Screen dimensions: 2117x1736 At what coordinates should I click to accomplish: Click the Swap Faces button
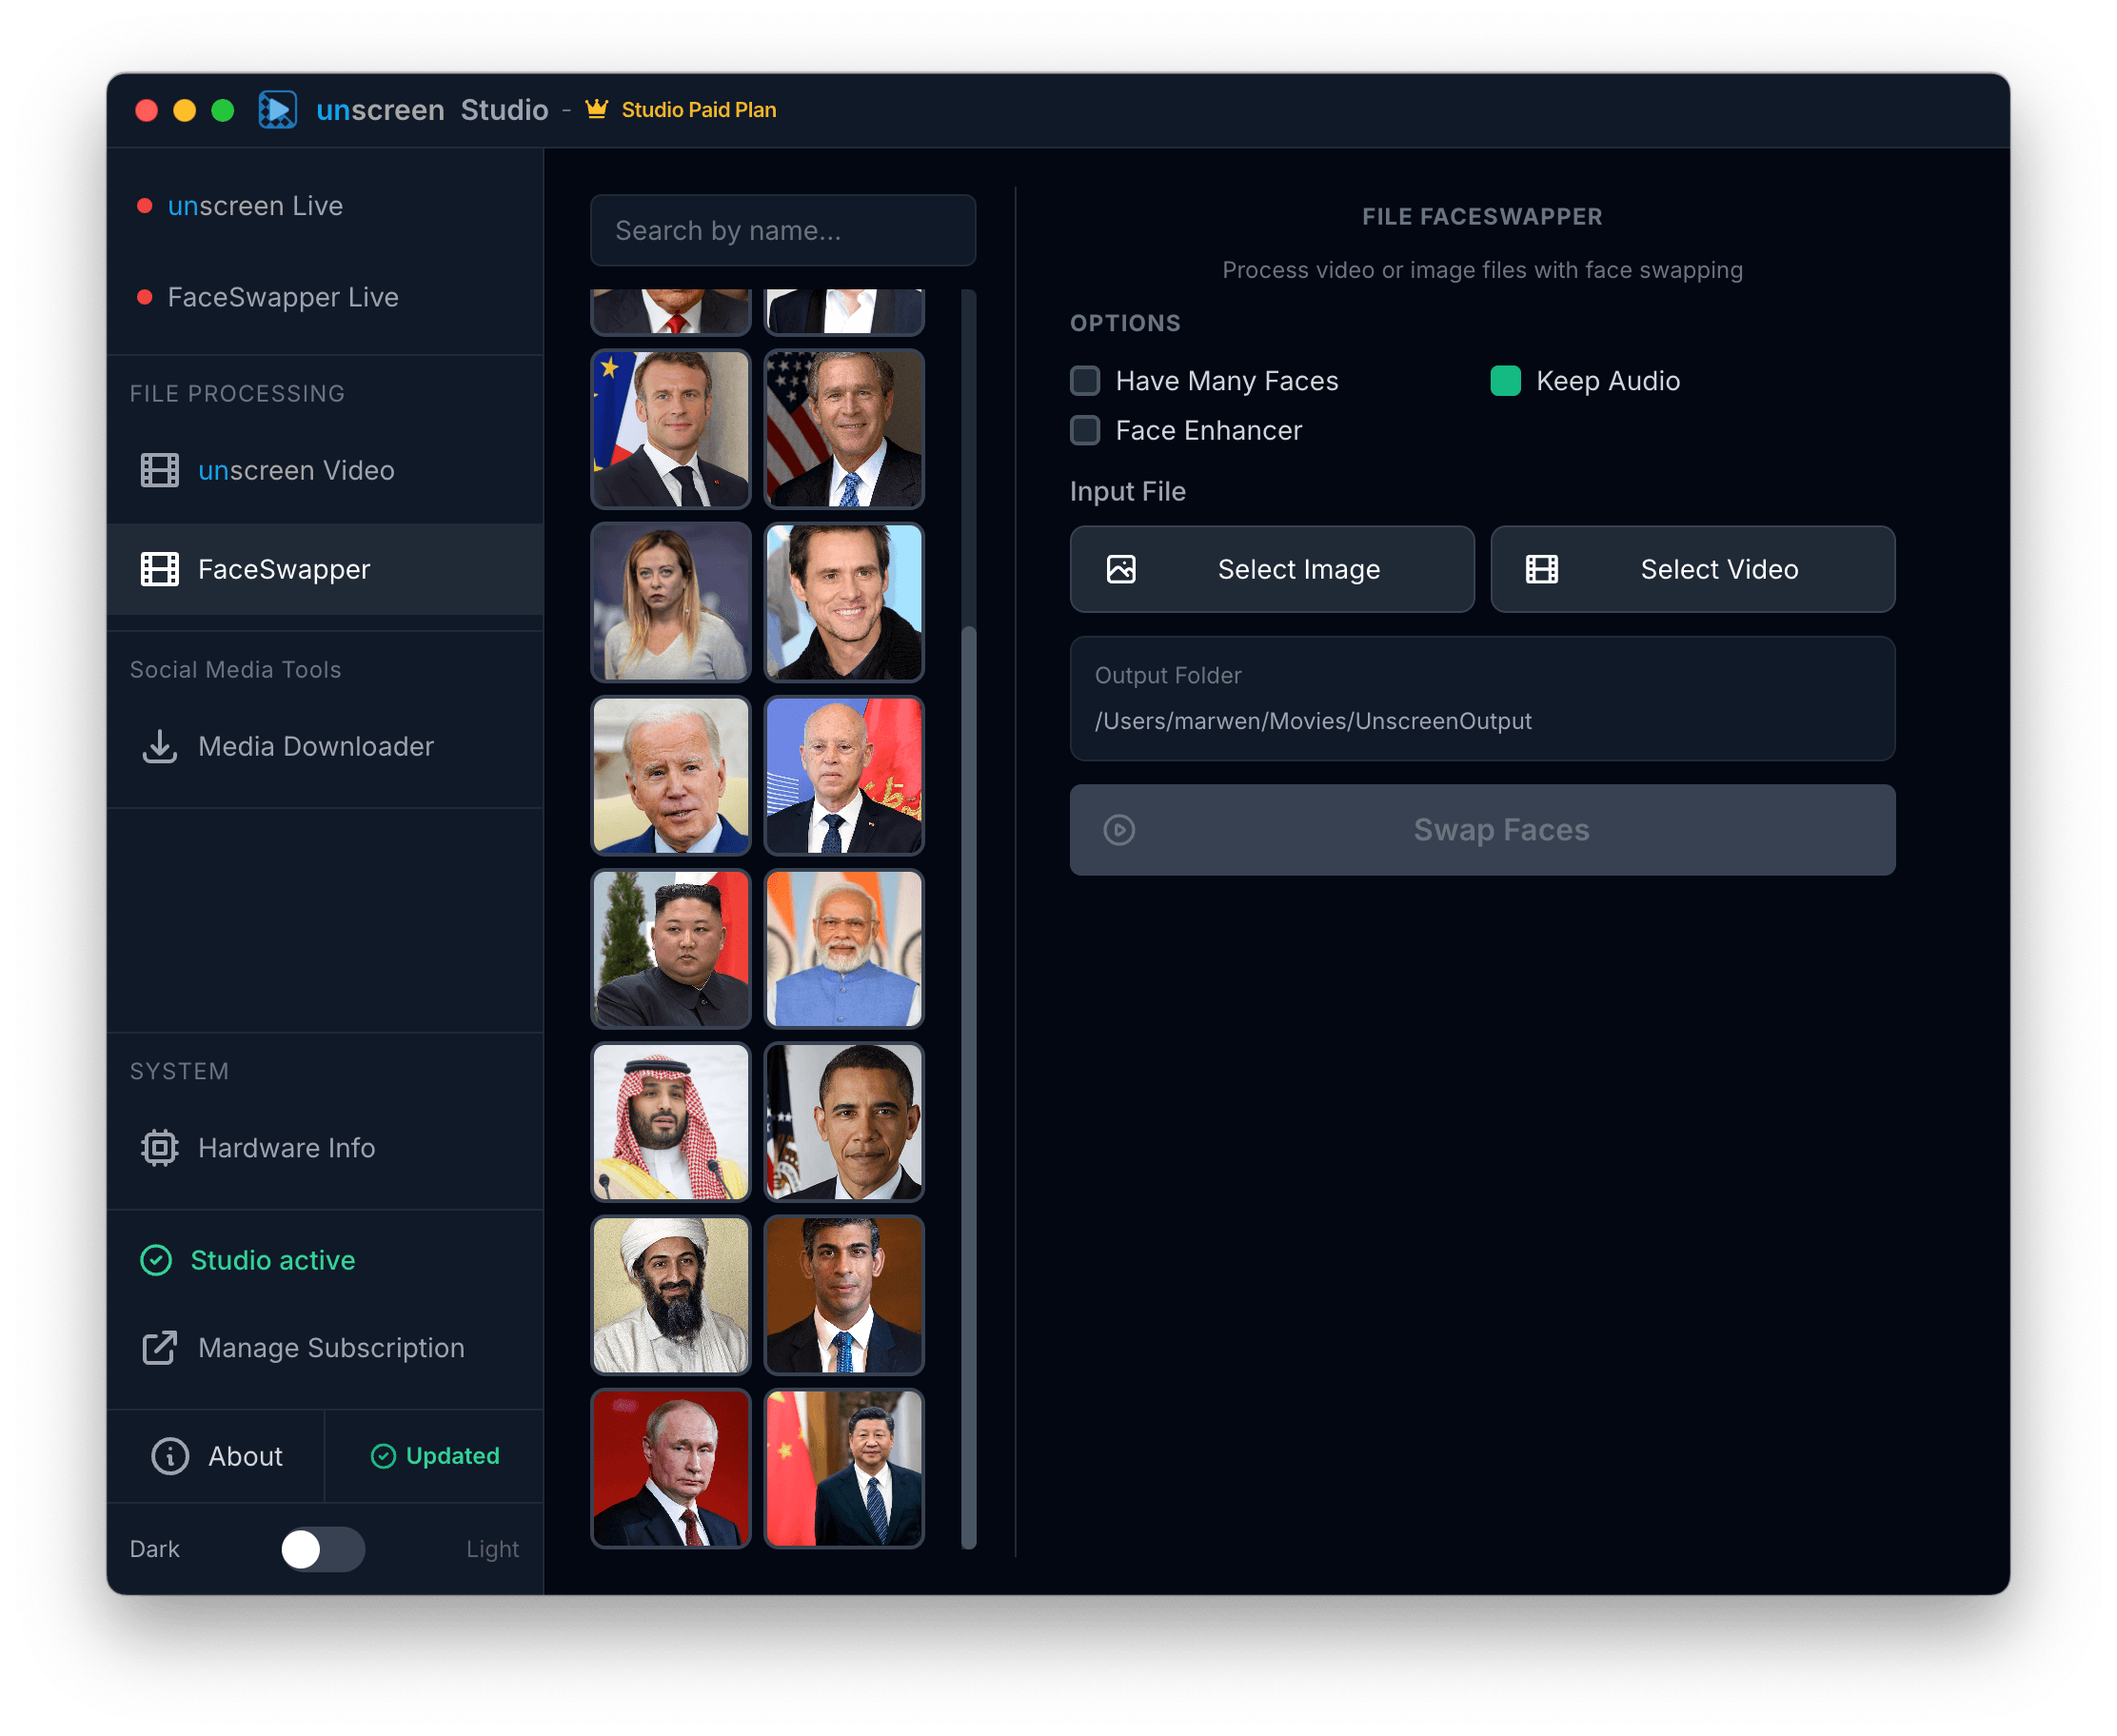pos(1481,829)
